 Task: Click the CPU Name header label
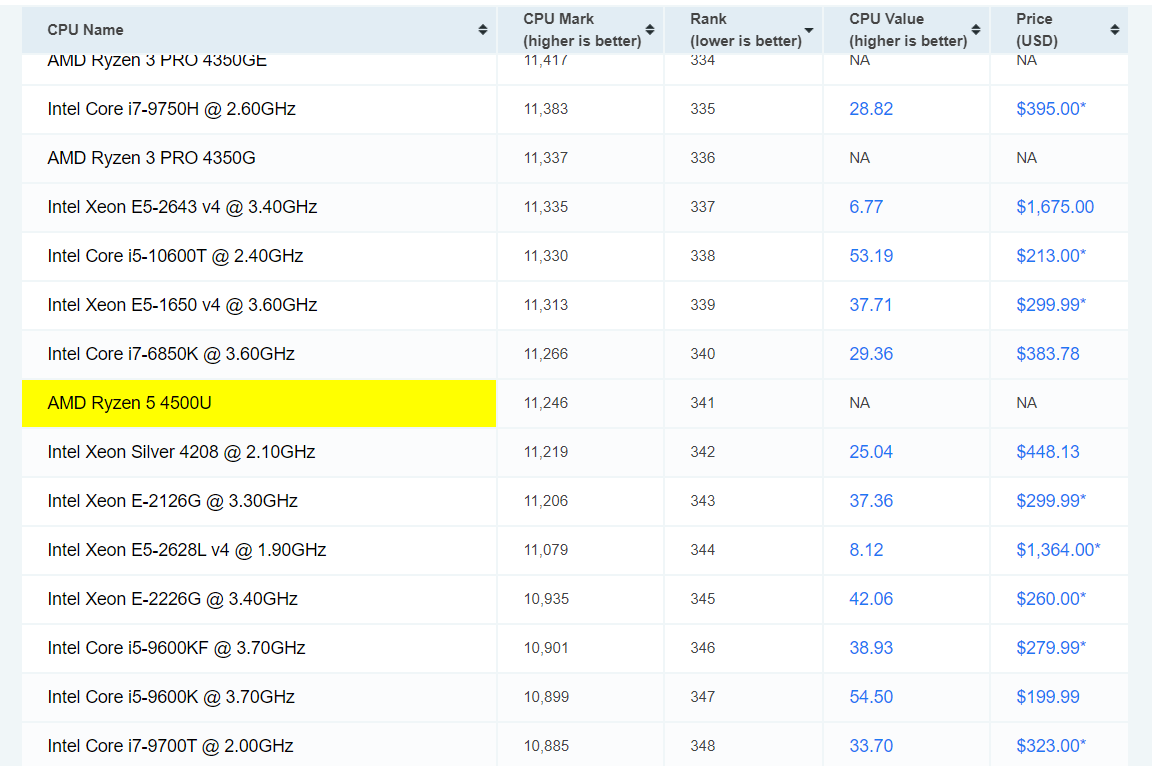[85, 30]
